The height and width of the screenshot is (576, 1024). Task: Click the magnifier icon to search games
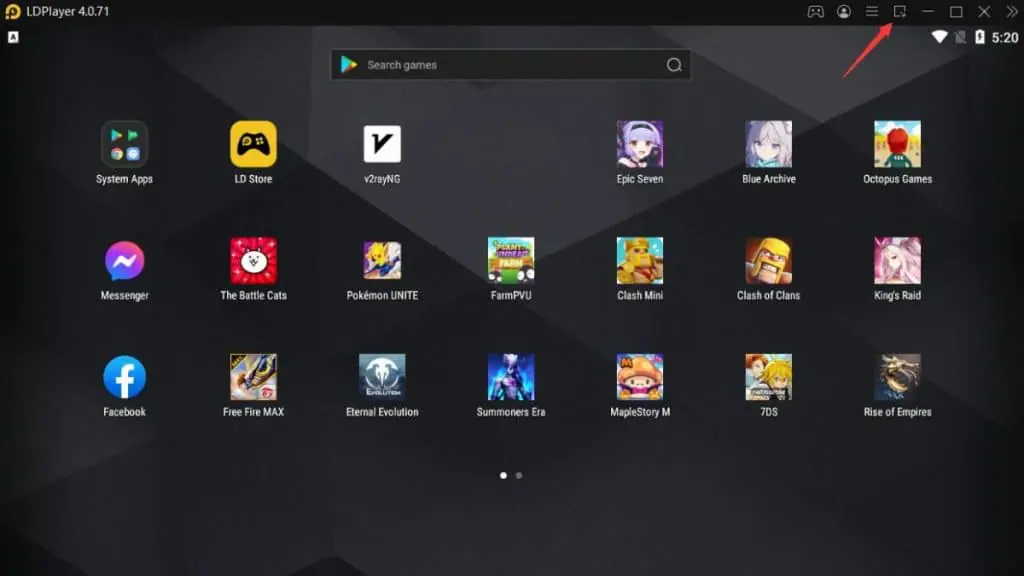click(x=674, y=64)
